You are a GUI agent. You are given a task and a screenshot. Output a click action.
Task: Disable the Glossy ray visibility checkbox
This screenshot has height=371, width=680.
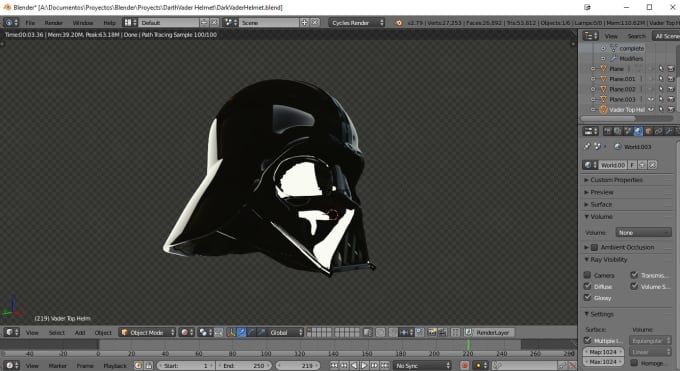point(587,298)
